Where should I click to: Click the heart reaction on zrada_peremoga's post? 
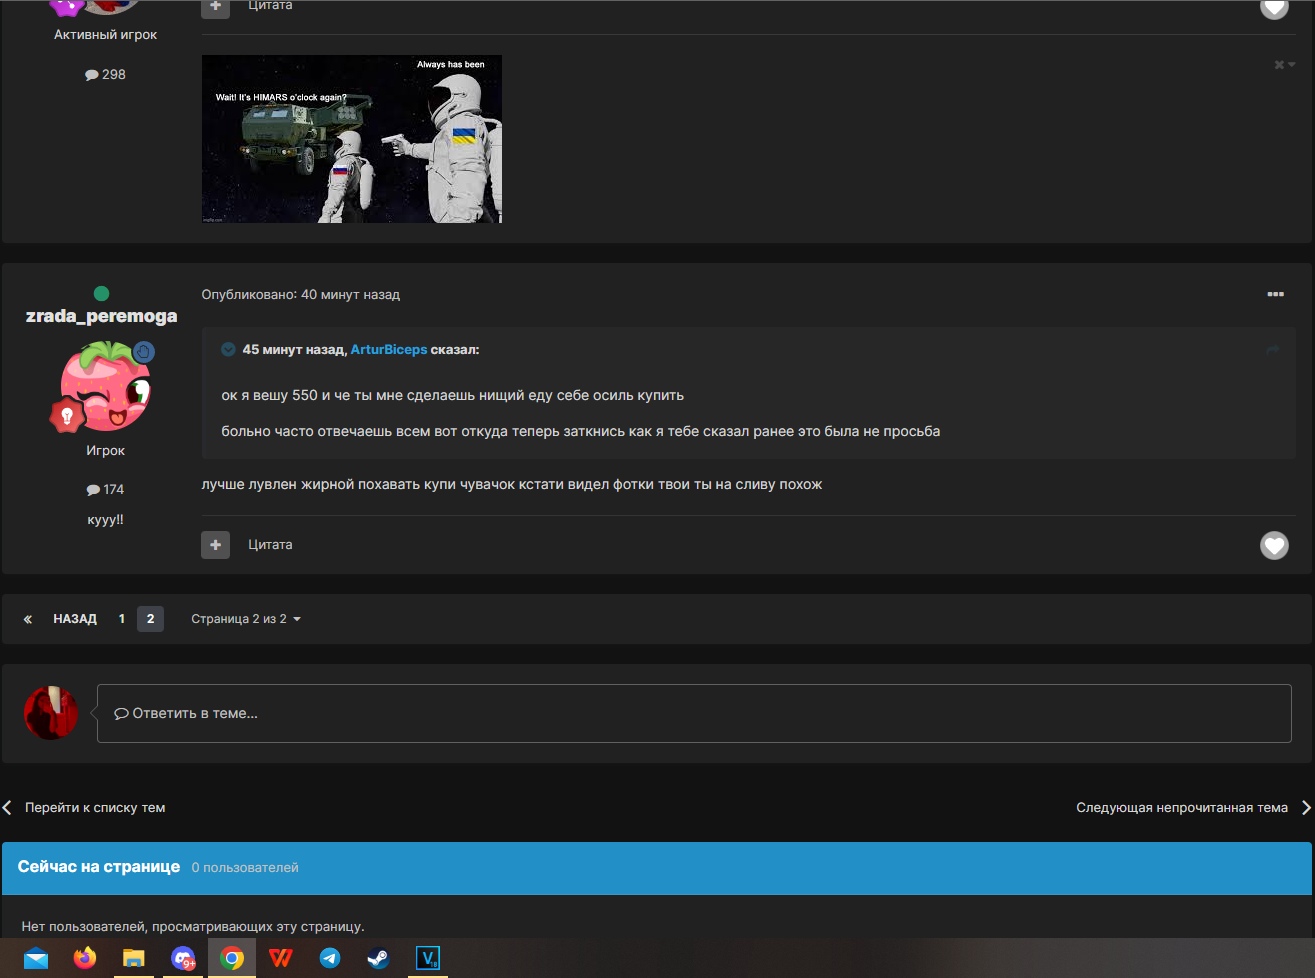click(1273, 545)
